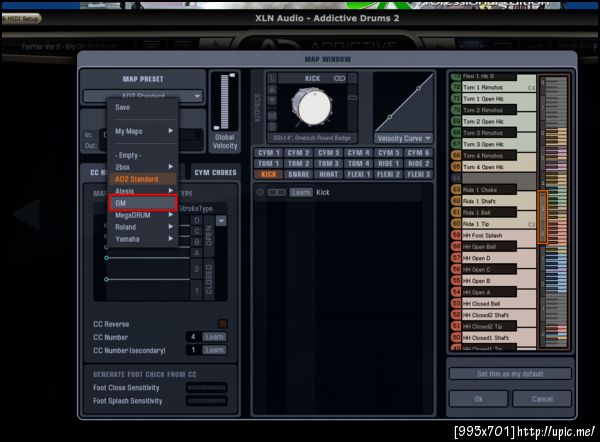
Task: Click the L button beside the Kick title
Action: click(x=272, y=79)
